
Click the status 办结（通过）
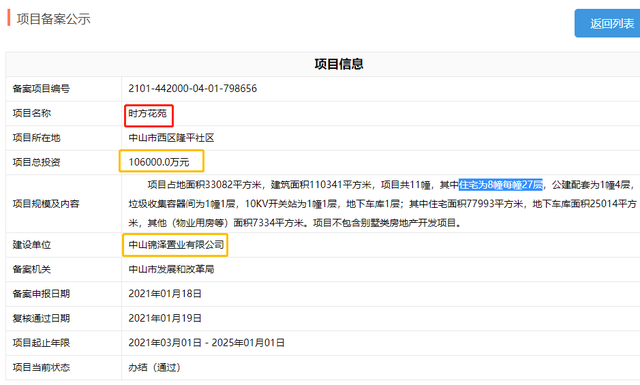pos(154,367)
